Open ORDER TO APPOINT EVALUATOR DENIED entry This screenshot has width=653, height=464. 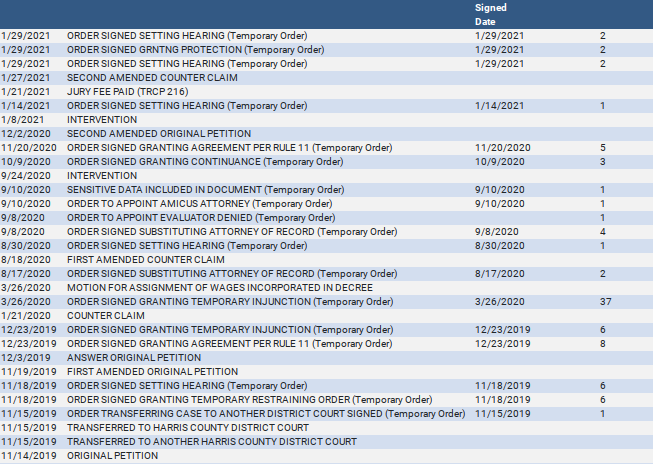pyautogui.click(x=201, y=218)
